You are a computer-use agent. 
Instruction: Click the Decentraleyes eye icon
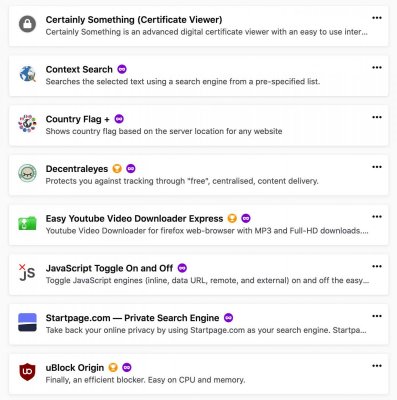[27, 173]
